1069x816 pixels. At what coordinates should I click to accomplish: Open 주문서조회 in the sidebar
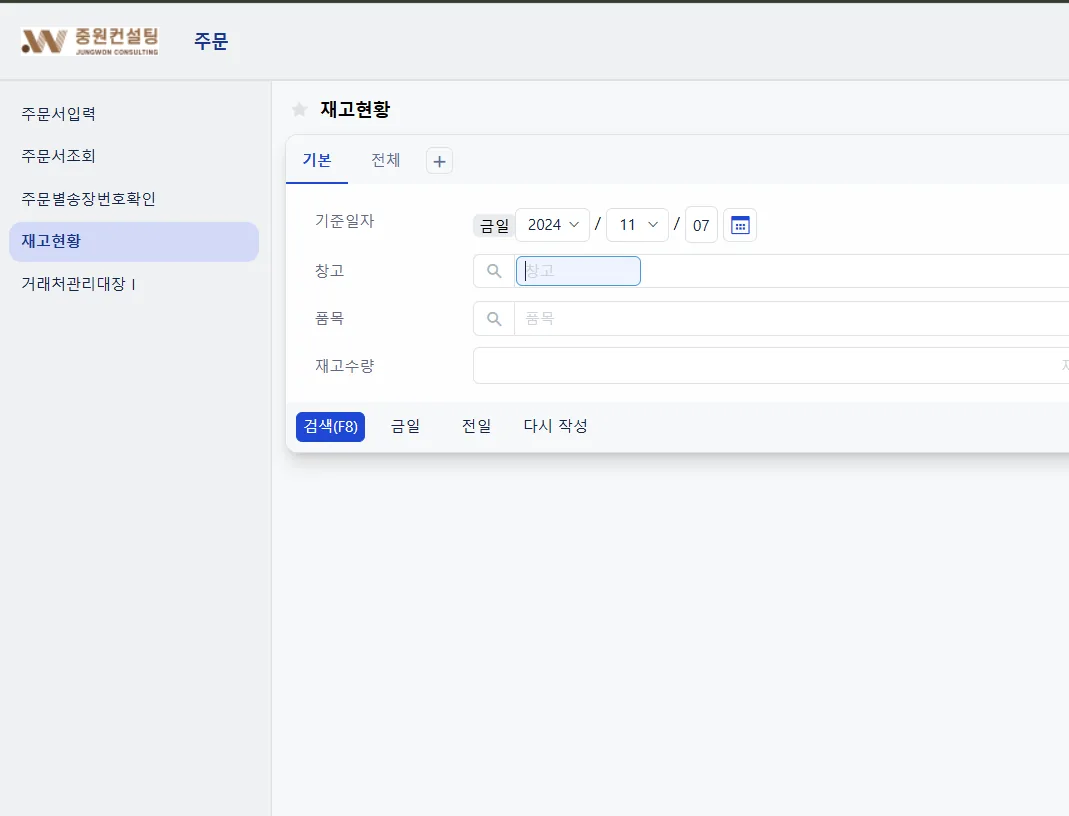(x=59, y=156)
